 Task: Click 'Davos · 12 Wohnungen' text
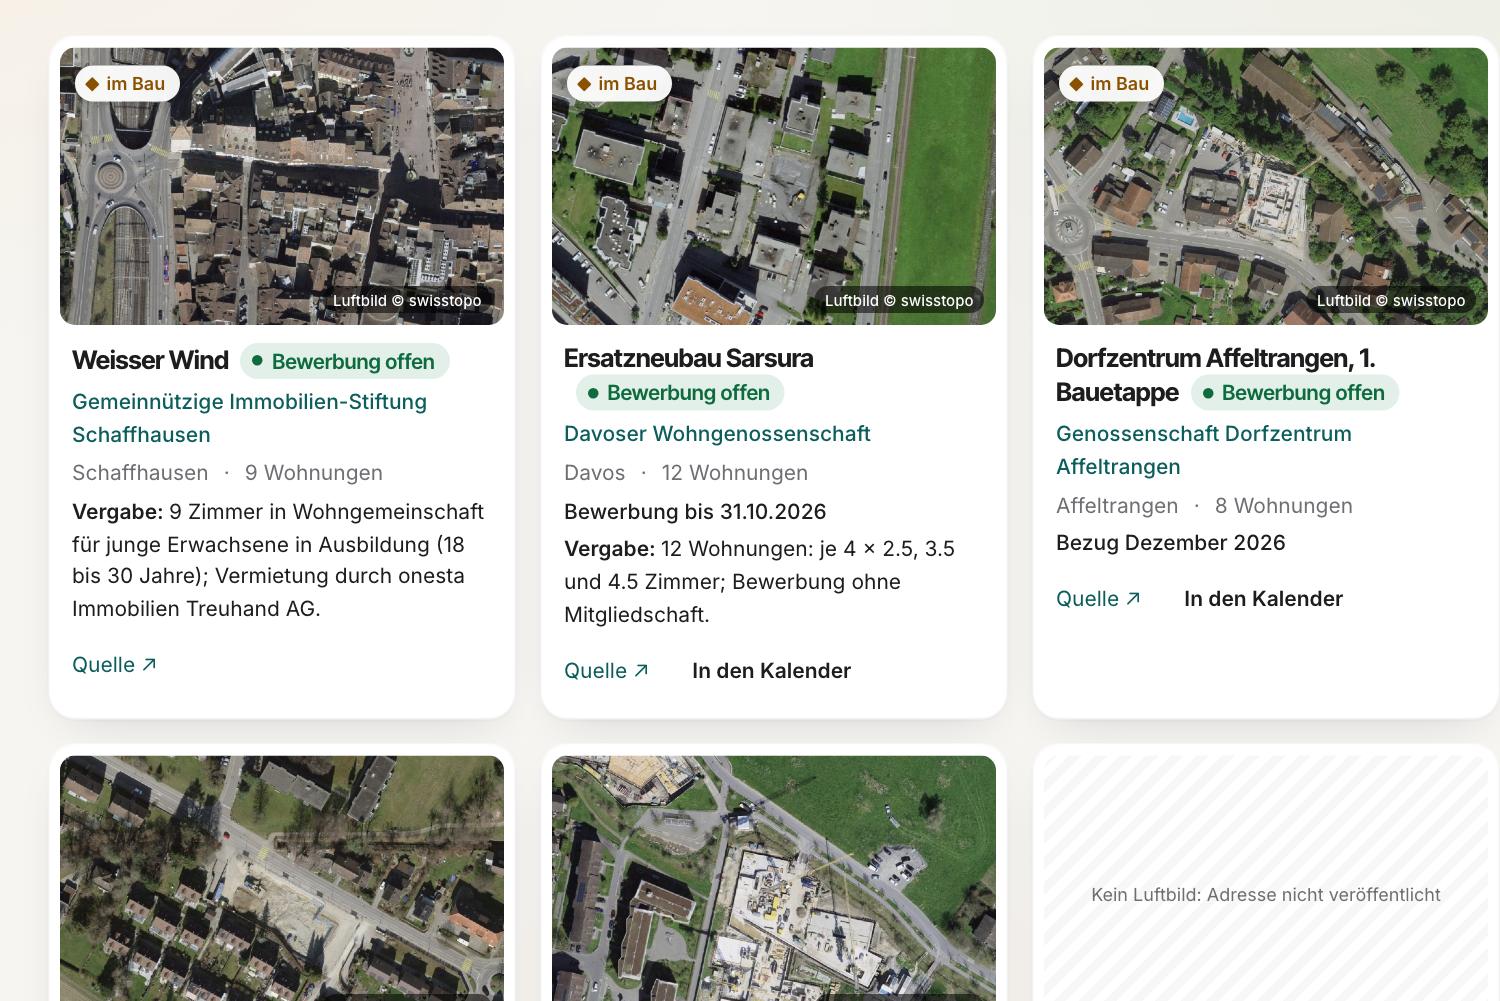coord(686,473)
